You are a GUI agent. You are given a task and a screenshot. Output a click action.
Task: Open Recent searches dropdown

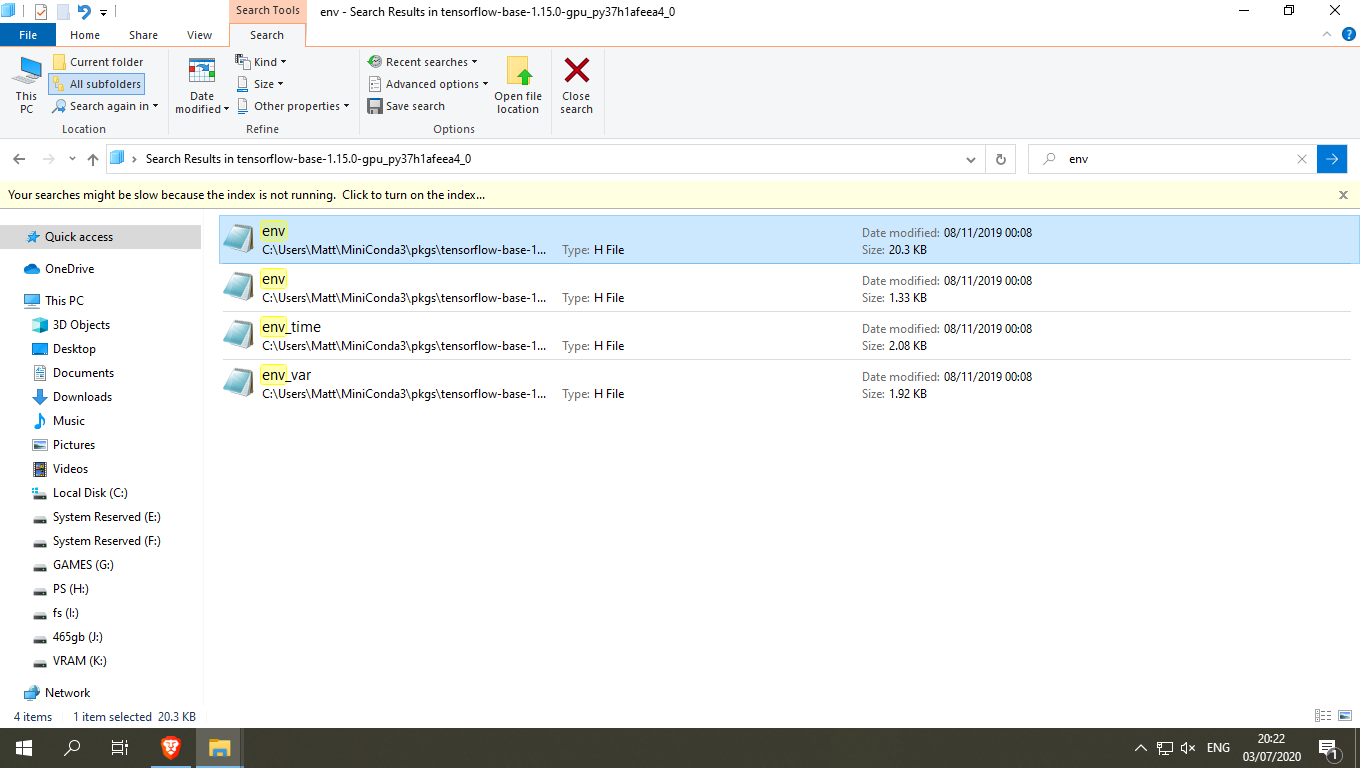click(x=423, y=62)
